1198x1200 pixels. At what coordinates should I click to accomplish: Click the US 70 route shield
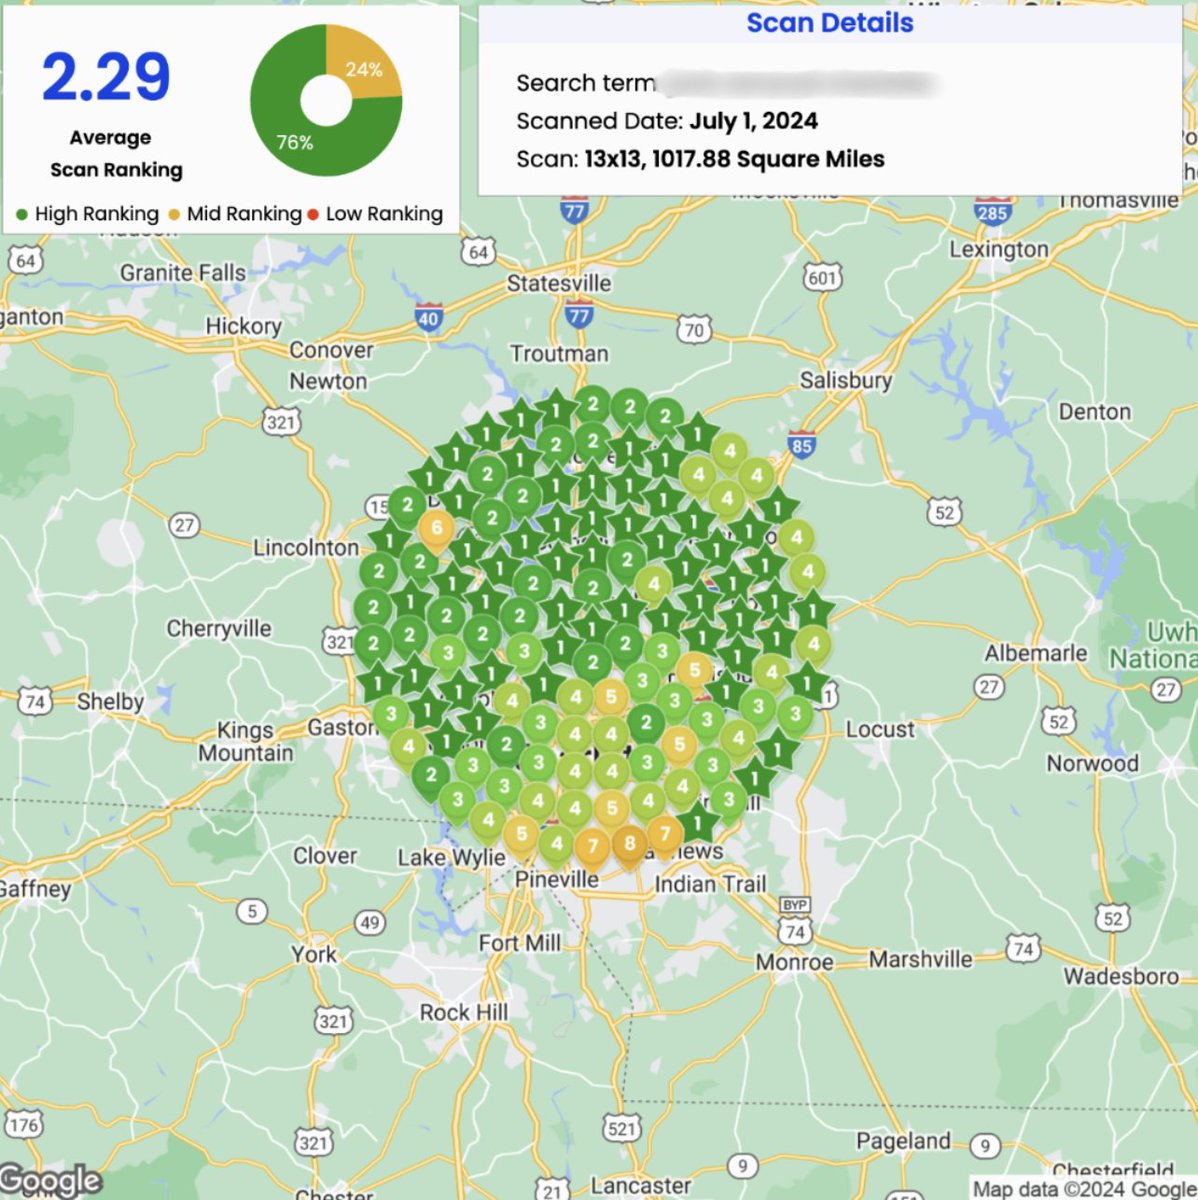click(x=694, y=329)
